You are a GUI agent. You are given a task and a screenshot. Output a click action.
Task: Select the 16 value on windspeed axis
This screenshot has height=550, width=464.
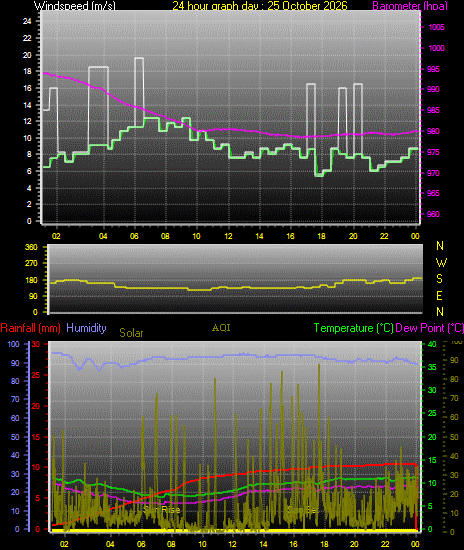27,88
